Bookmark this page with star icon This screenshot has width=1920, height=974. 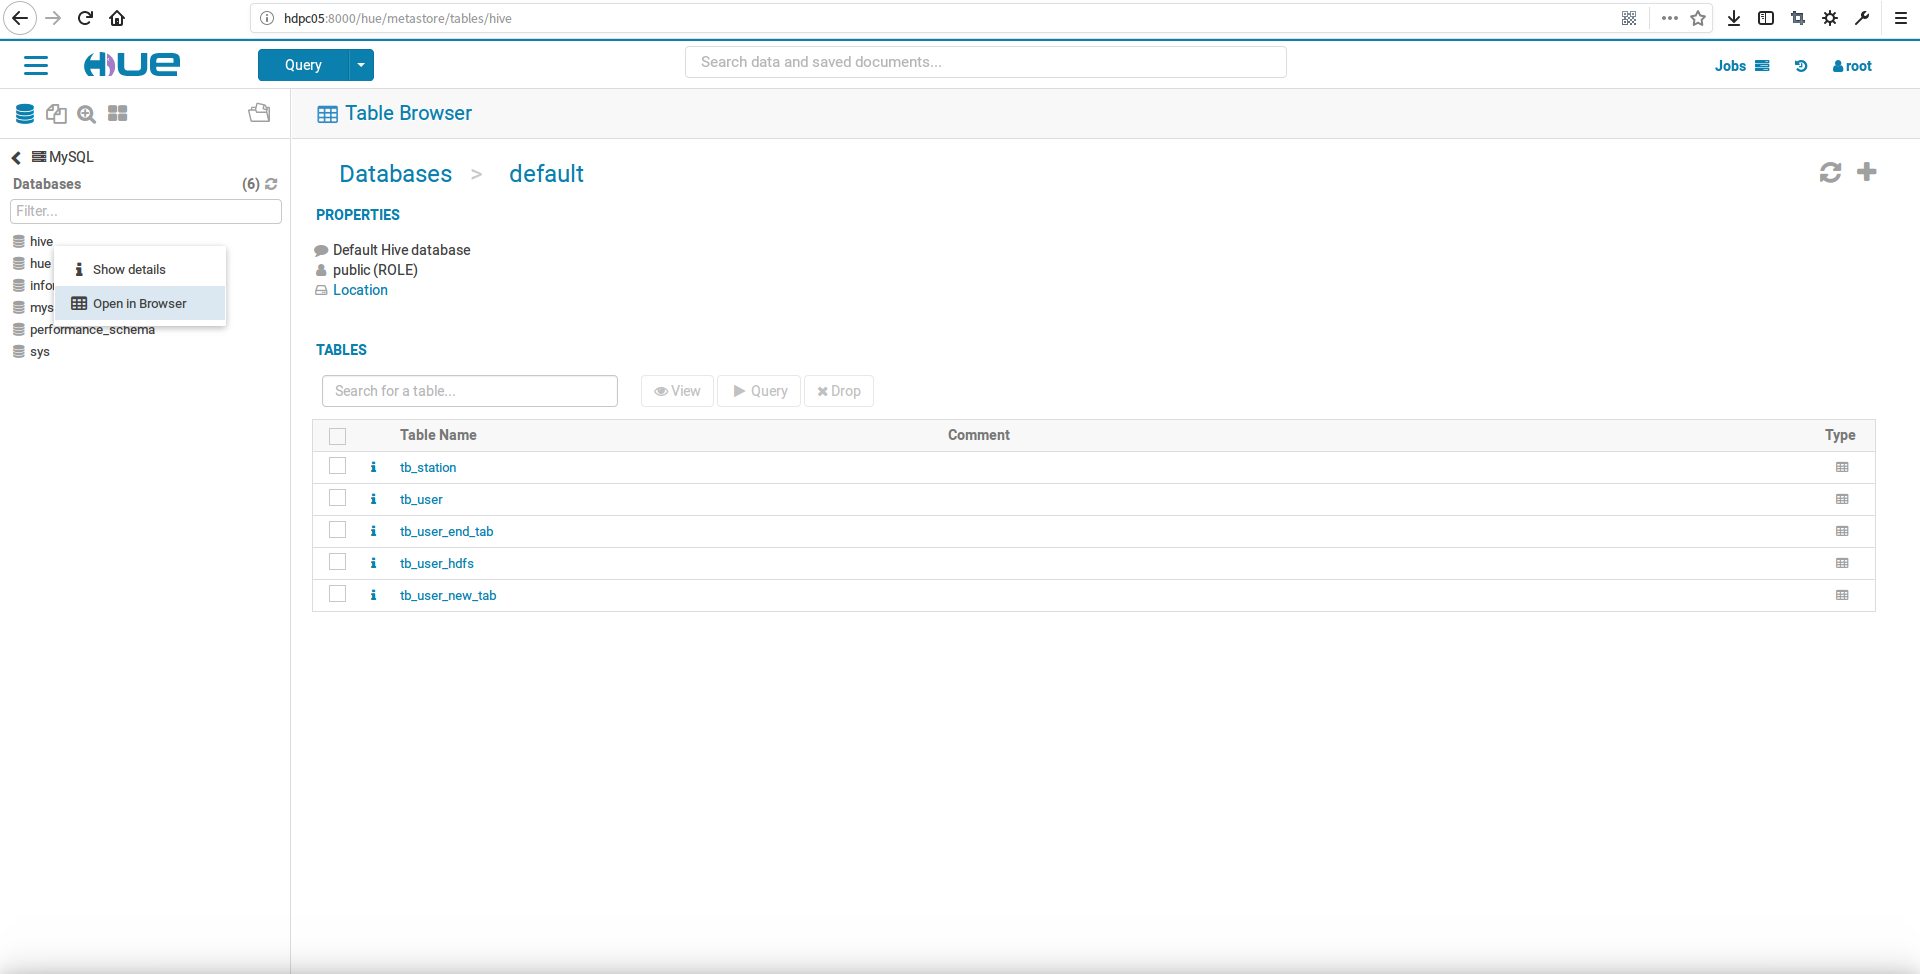(x=1698, y=18)
